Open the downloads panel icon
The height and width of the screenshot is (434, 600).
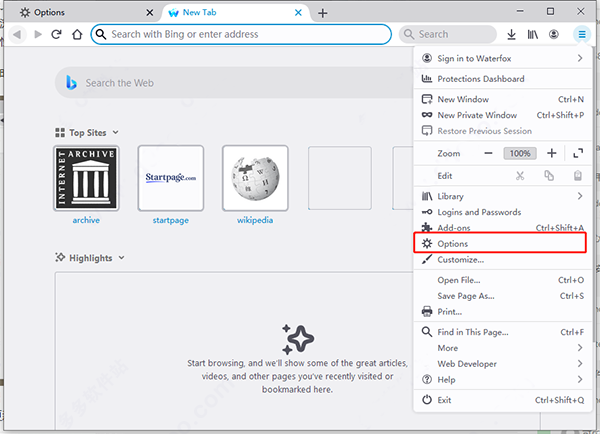(x=511, y=34)
